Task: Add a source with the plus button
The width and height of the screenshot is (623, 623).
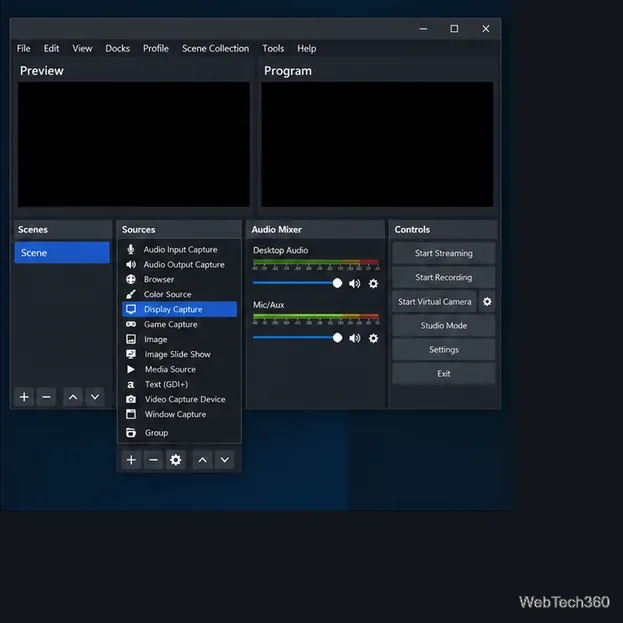Action: click(131, 460)
